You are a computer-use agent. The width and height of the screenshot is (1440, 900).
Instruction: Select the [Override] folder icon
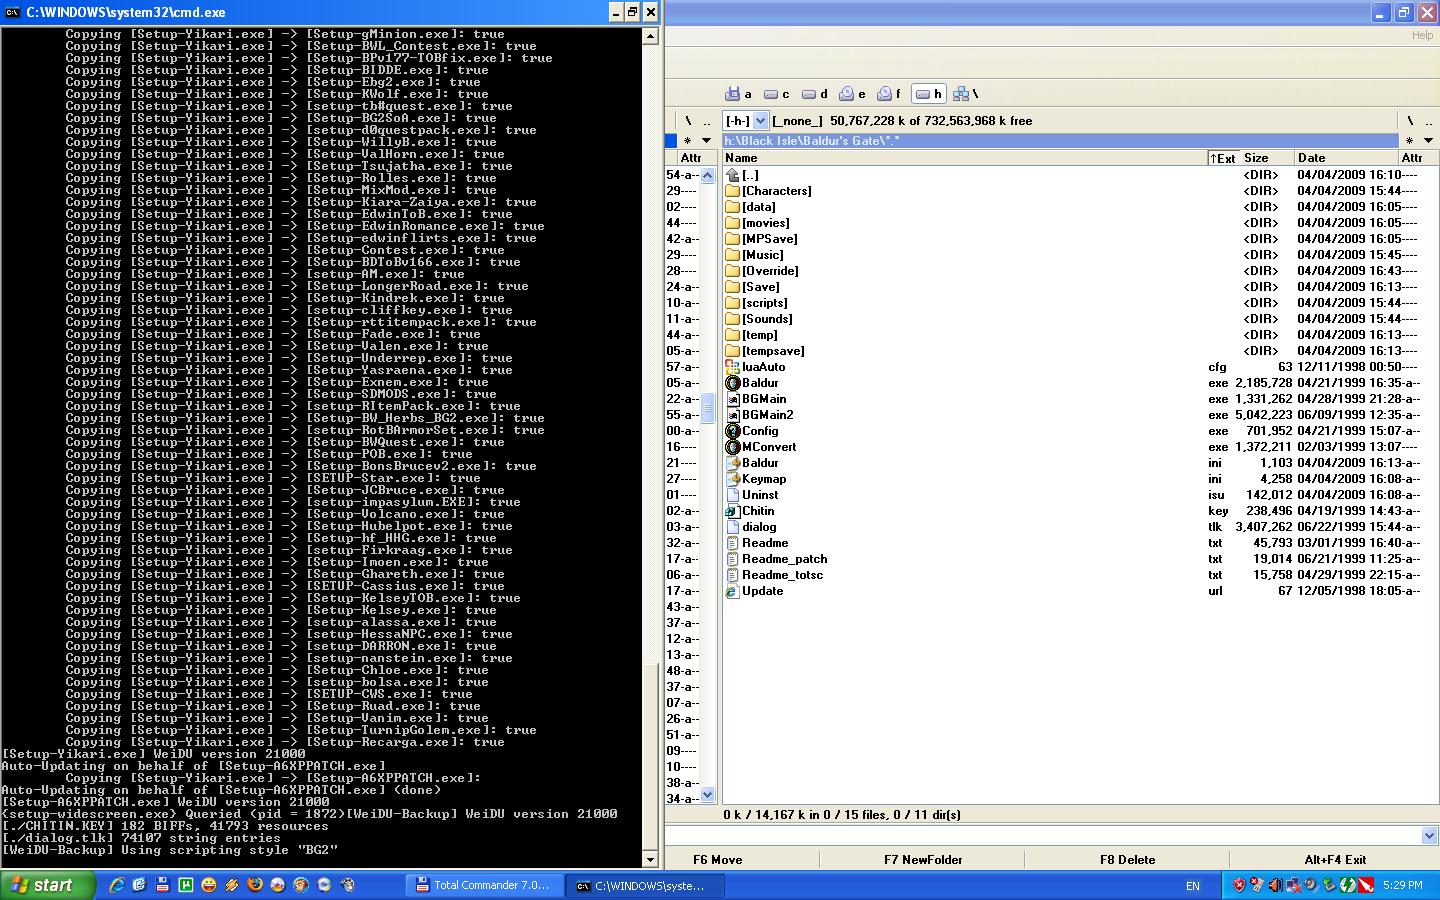coord(732,271)
